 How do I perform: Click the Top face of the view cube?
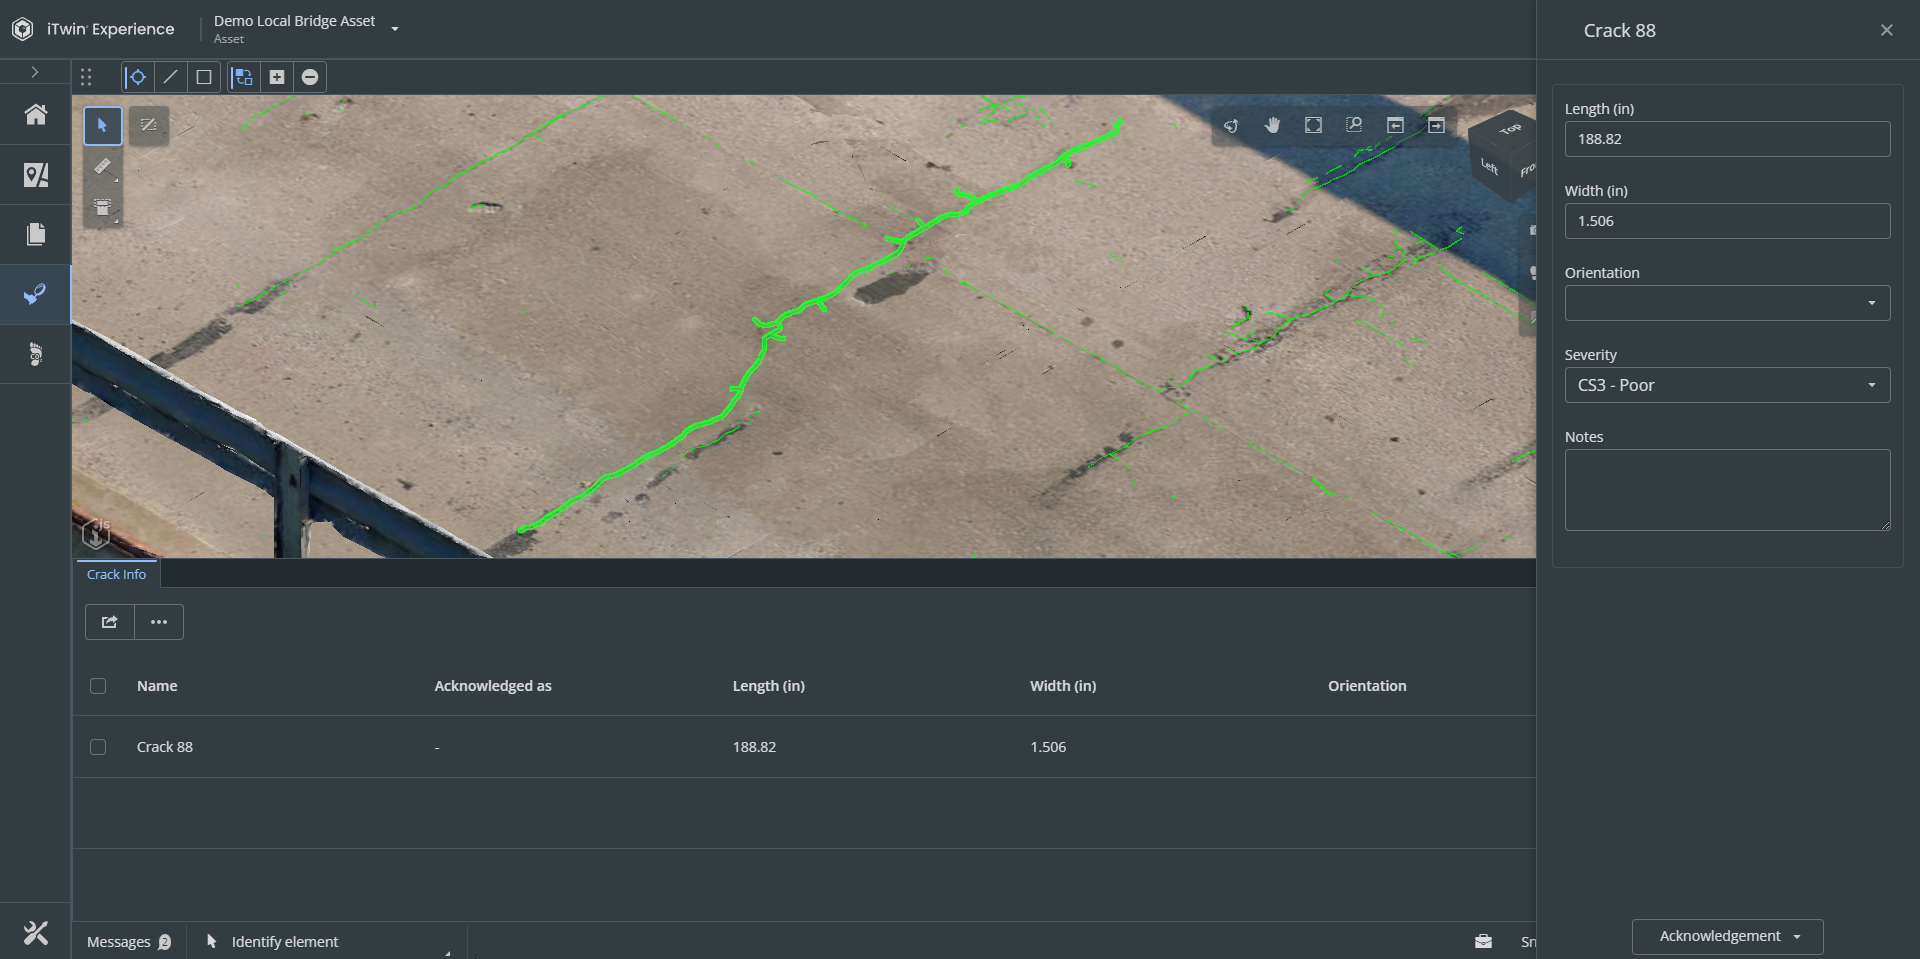coord(1510,128)
